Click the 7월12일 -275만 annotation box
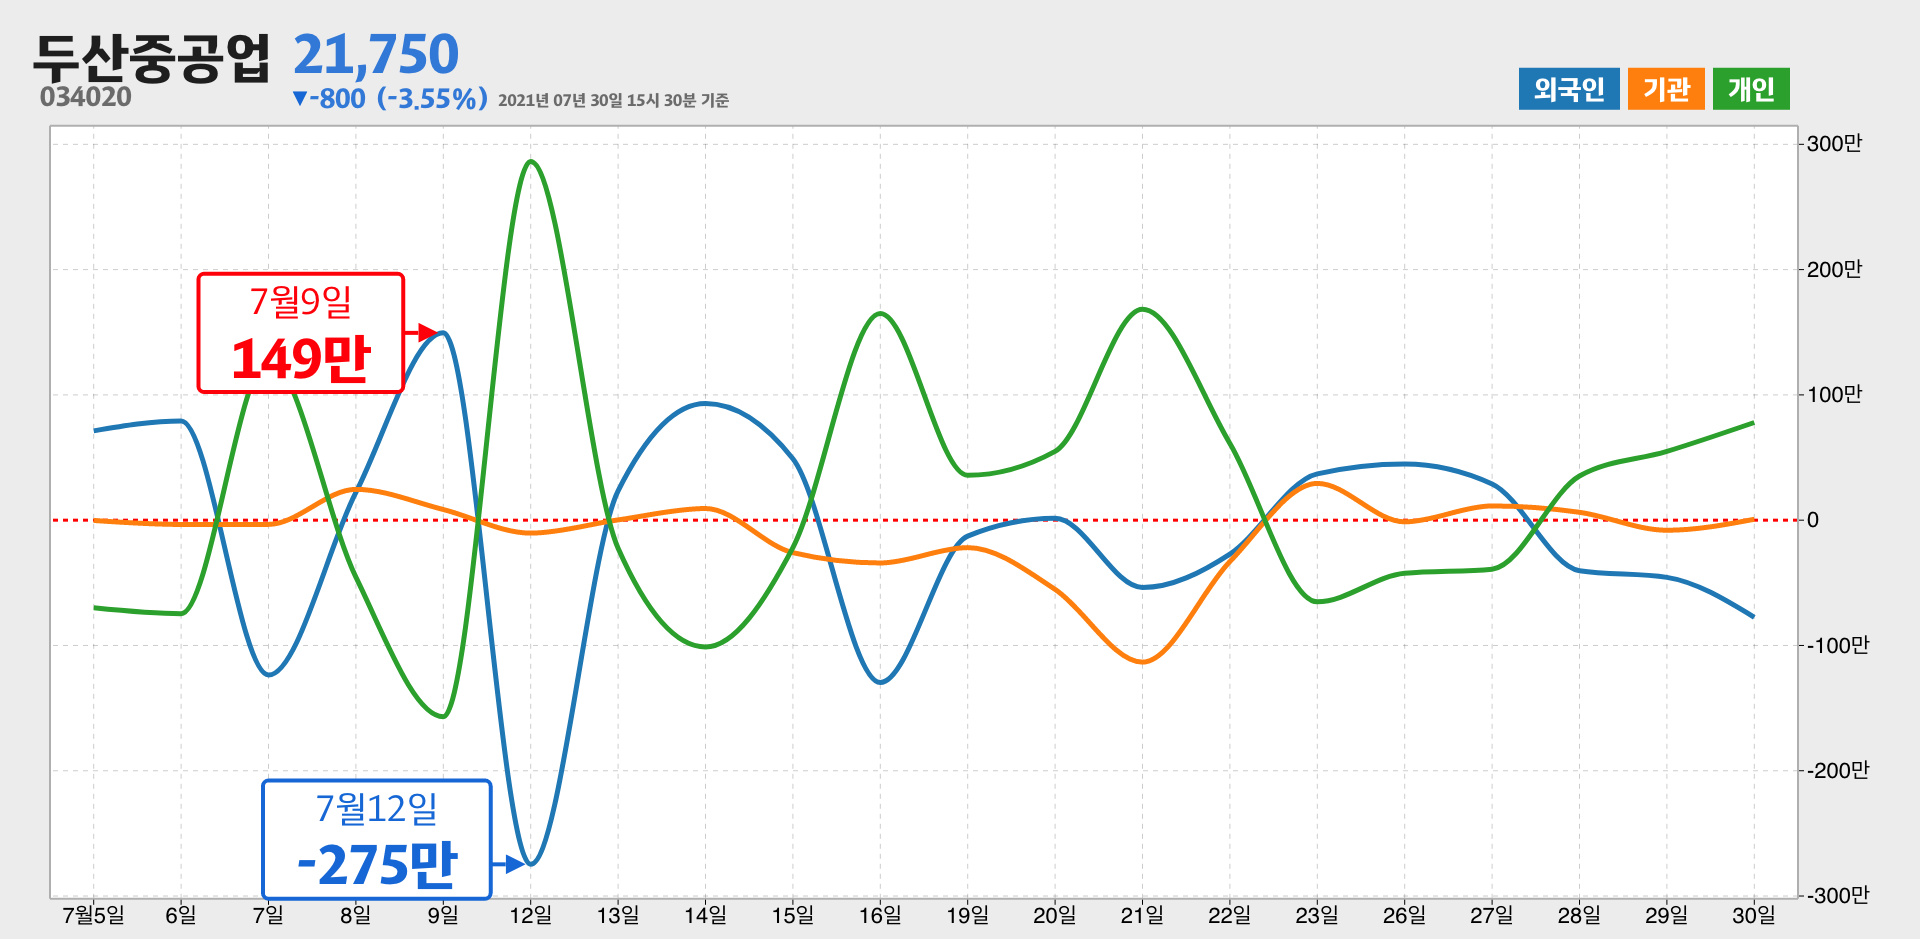1920x939 pixels. tap(377, 839)
